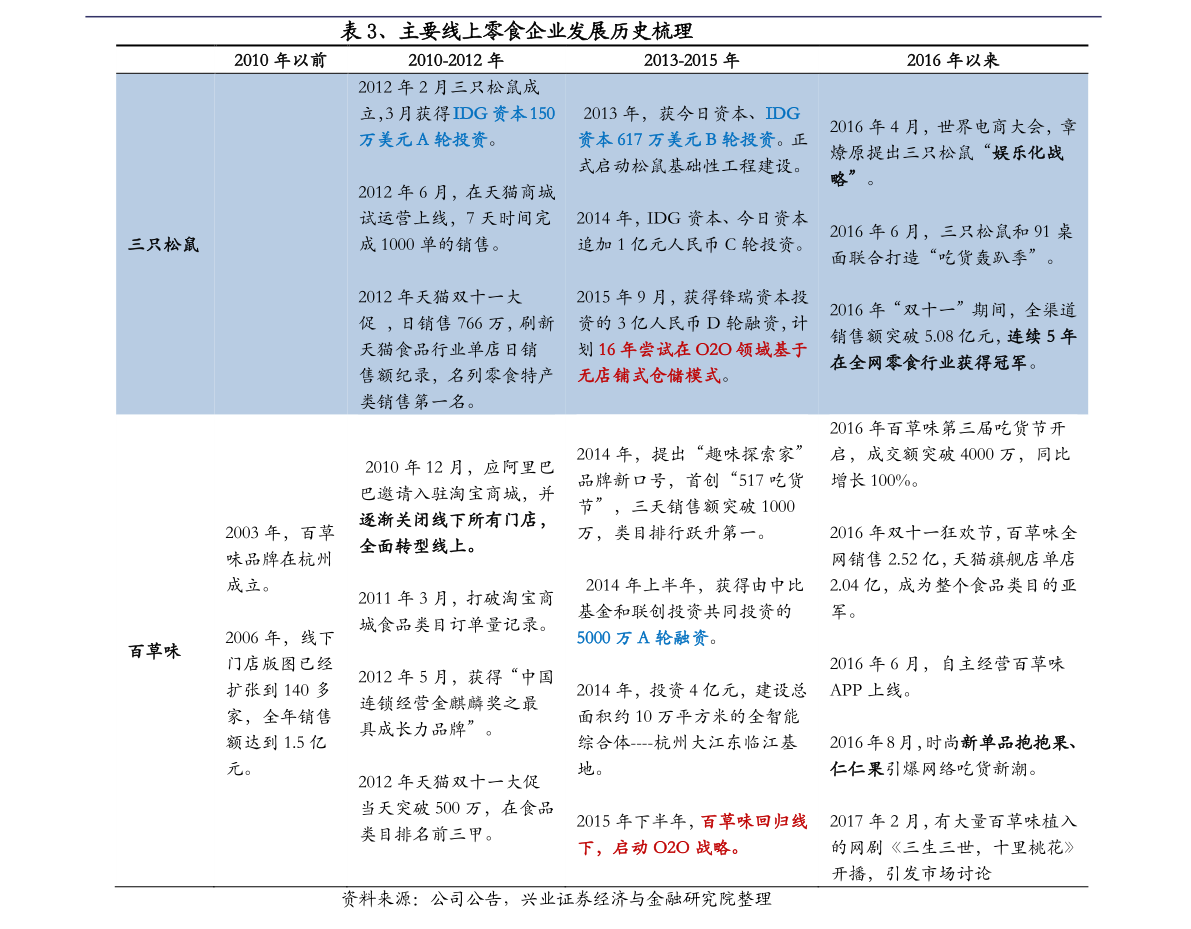The image size is (1191, 929).
Task: Click the "2010 年以前" column header
Action: tap(280, 60)
